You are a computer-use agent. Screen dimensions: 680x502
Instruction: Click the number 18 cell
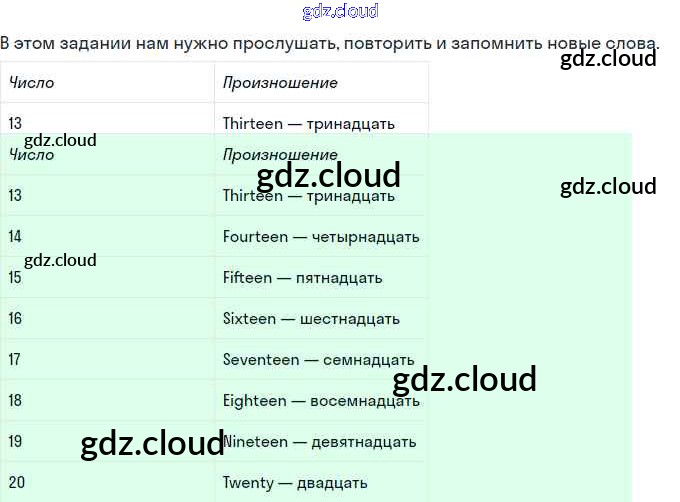click(15, 401)
